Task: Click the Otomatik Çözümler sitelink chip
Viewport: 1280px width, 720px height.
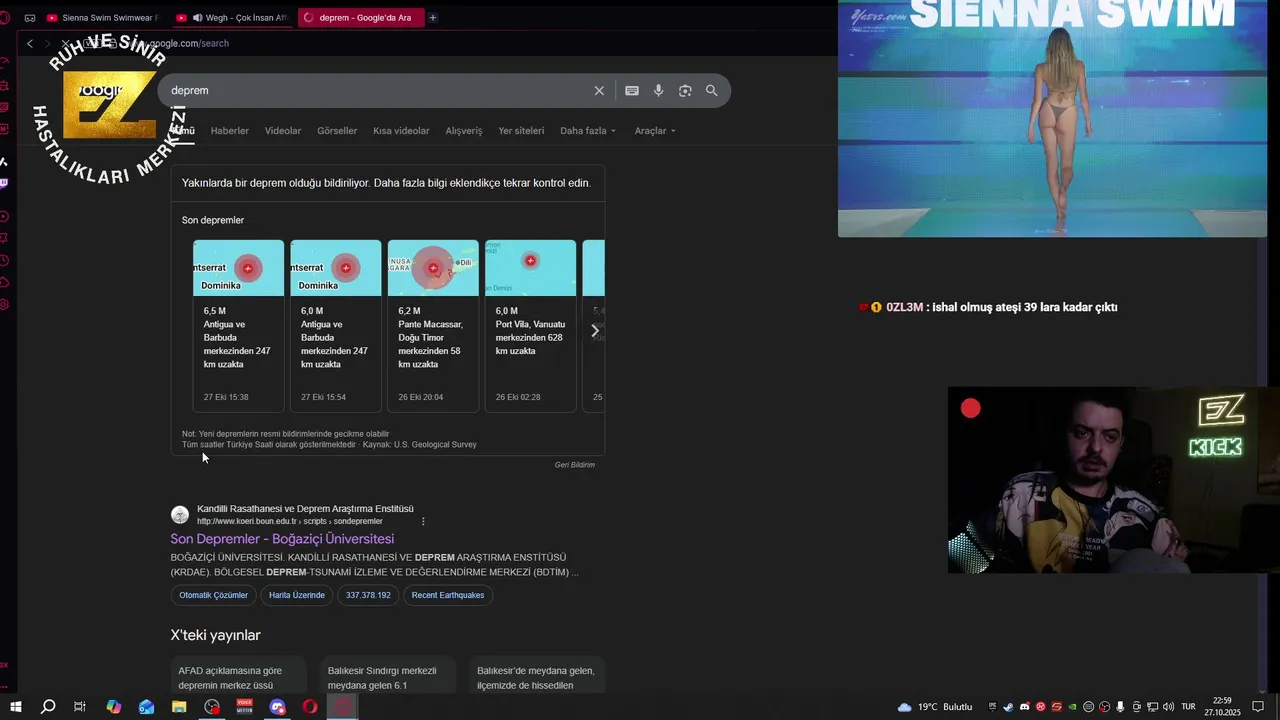Action: tap(214, 596)
